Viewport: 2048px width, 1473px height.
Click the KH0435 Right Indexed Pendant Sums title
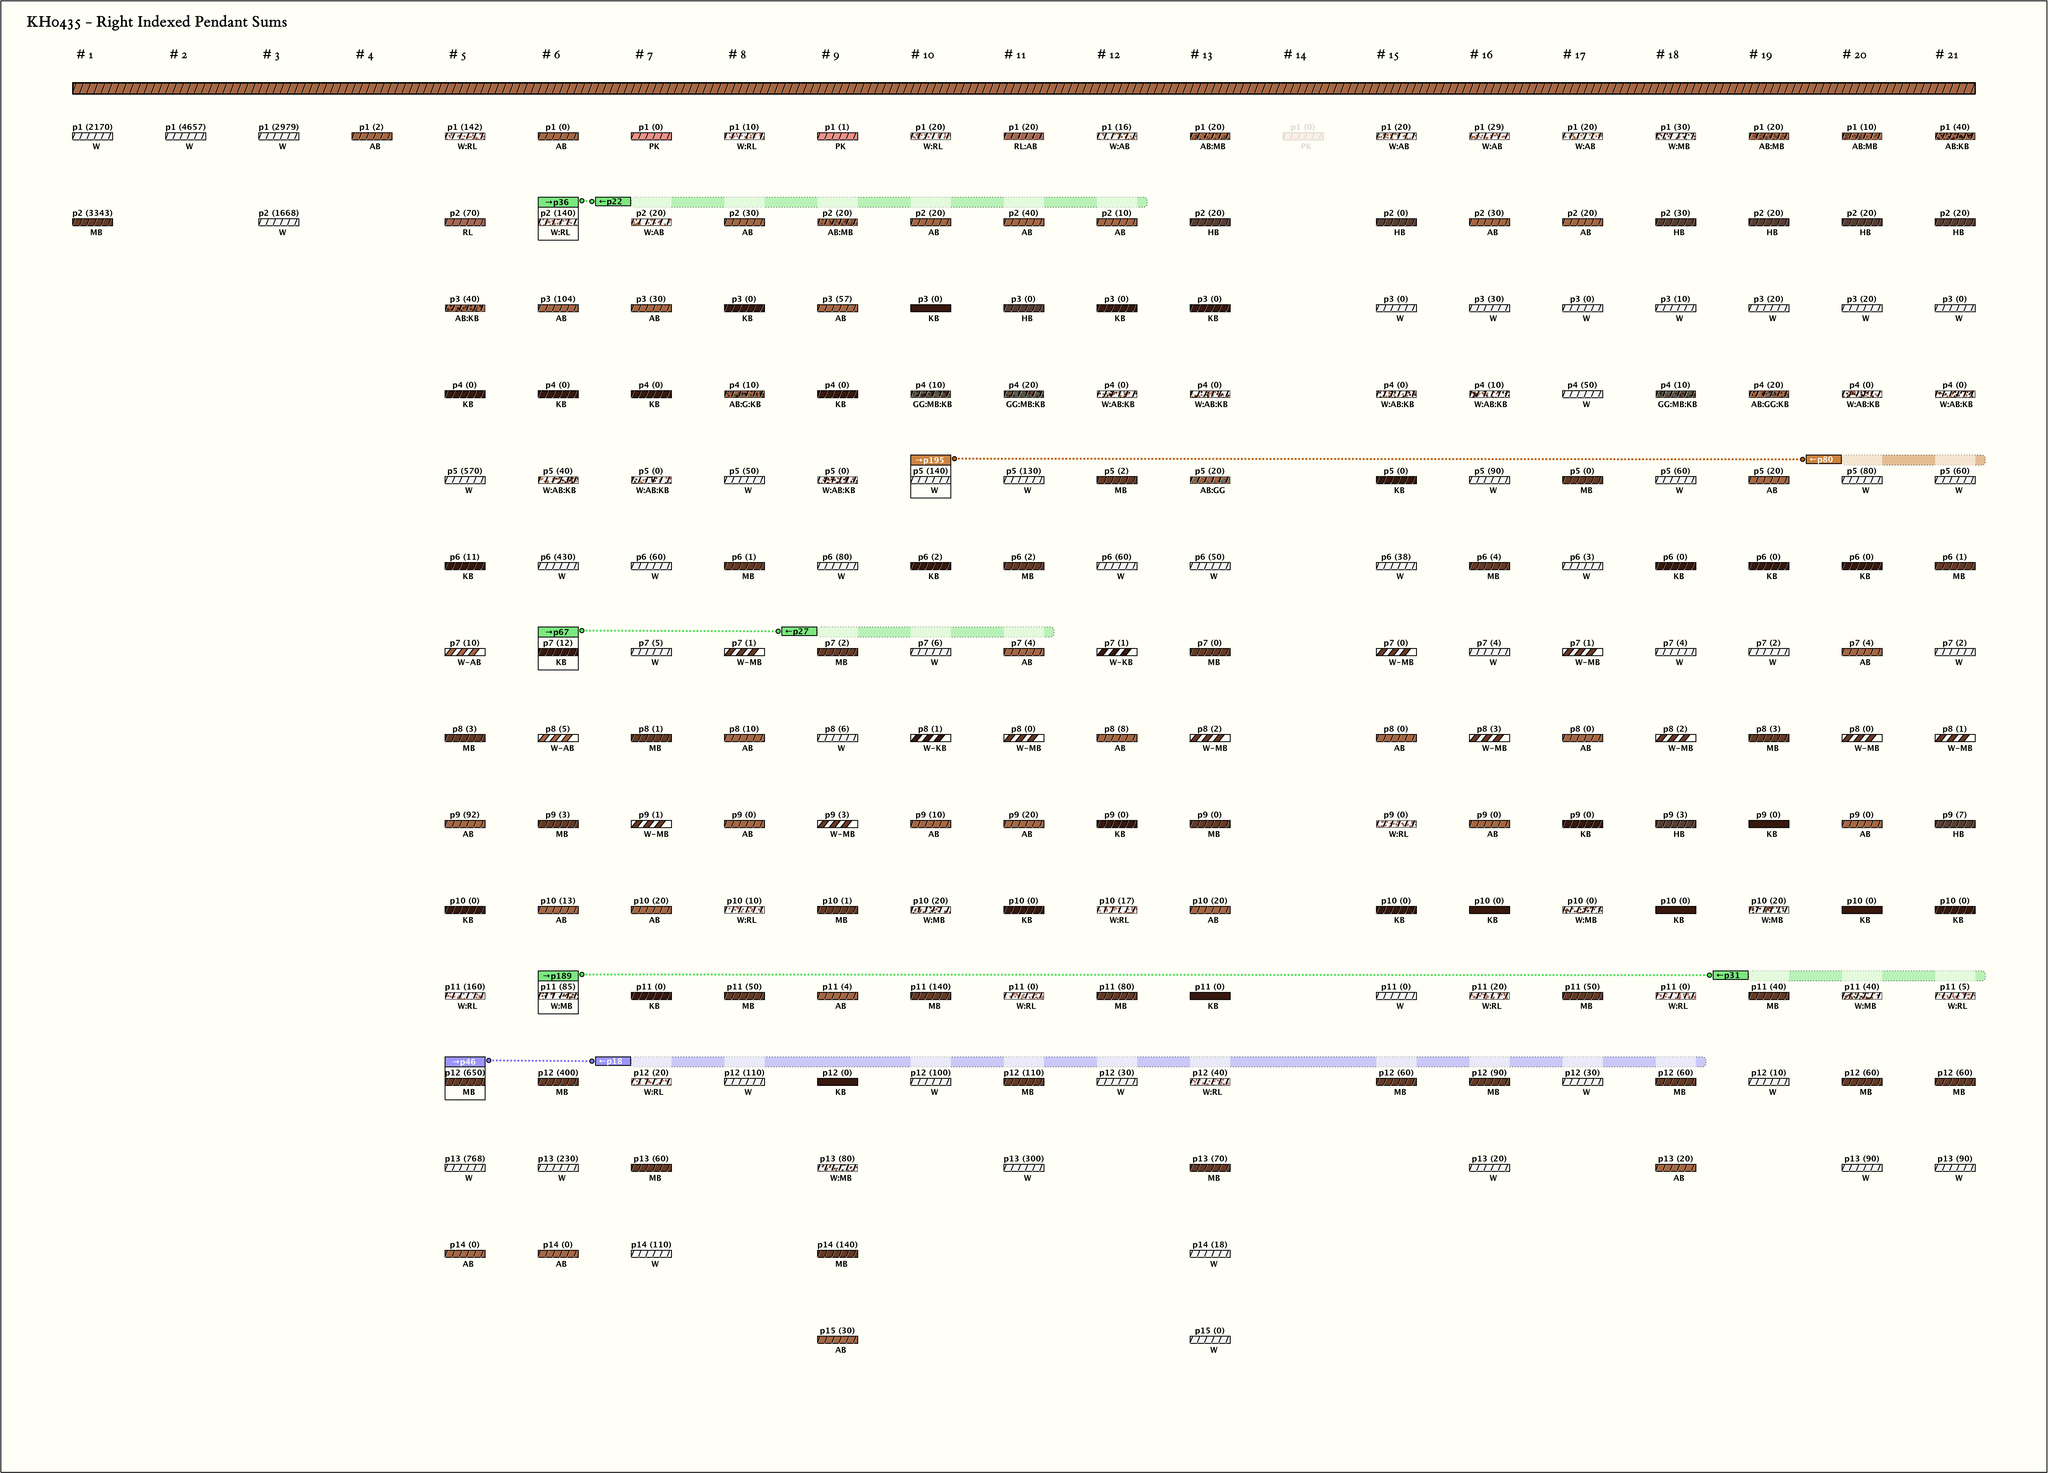click(x=157, y=22)
